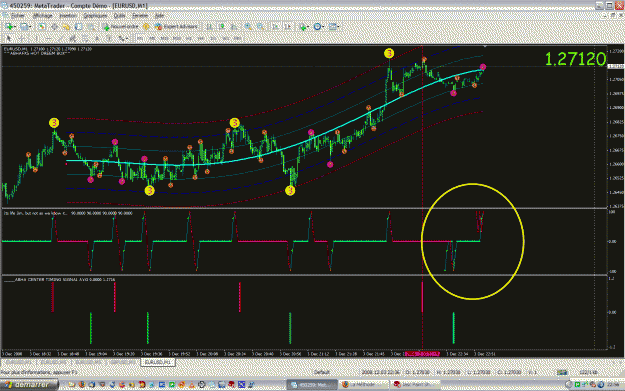Draw a vertical line tool
Screen dimensions: 625x391
(x=36, y=39)
